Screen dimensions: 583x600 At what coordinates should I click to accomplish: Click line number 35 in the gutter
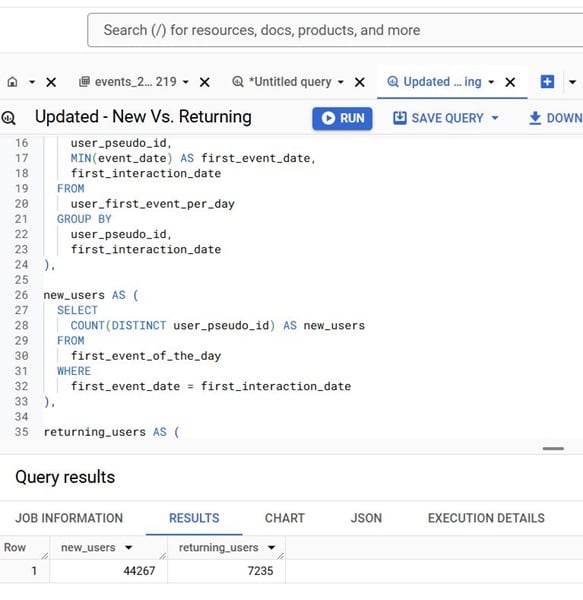(21, 432)
